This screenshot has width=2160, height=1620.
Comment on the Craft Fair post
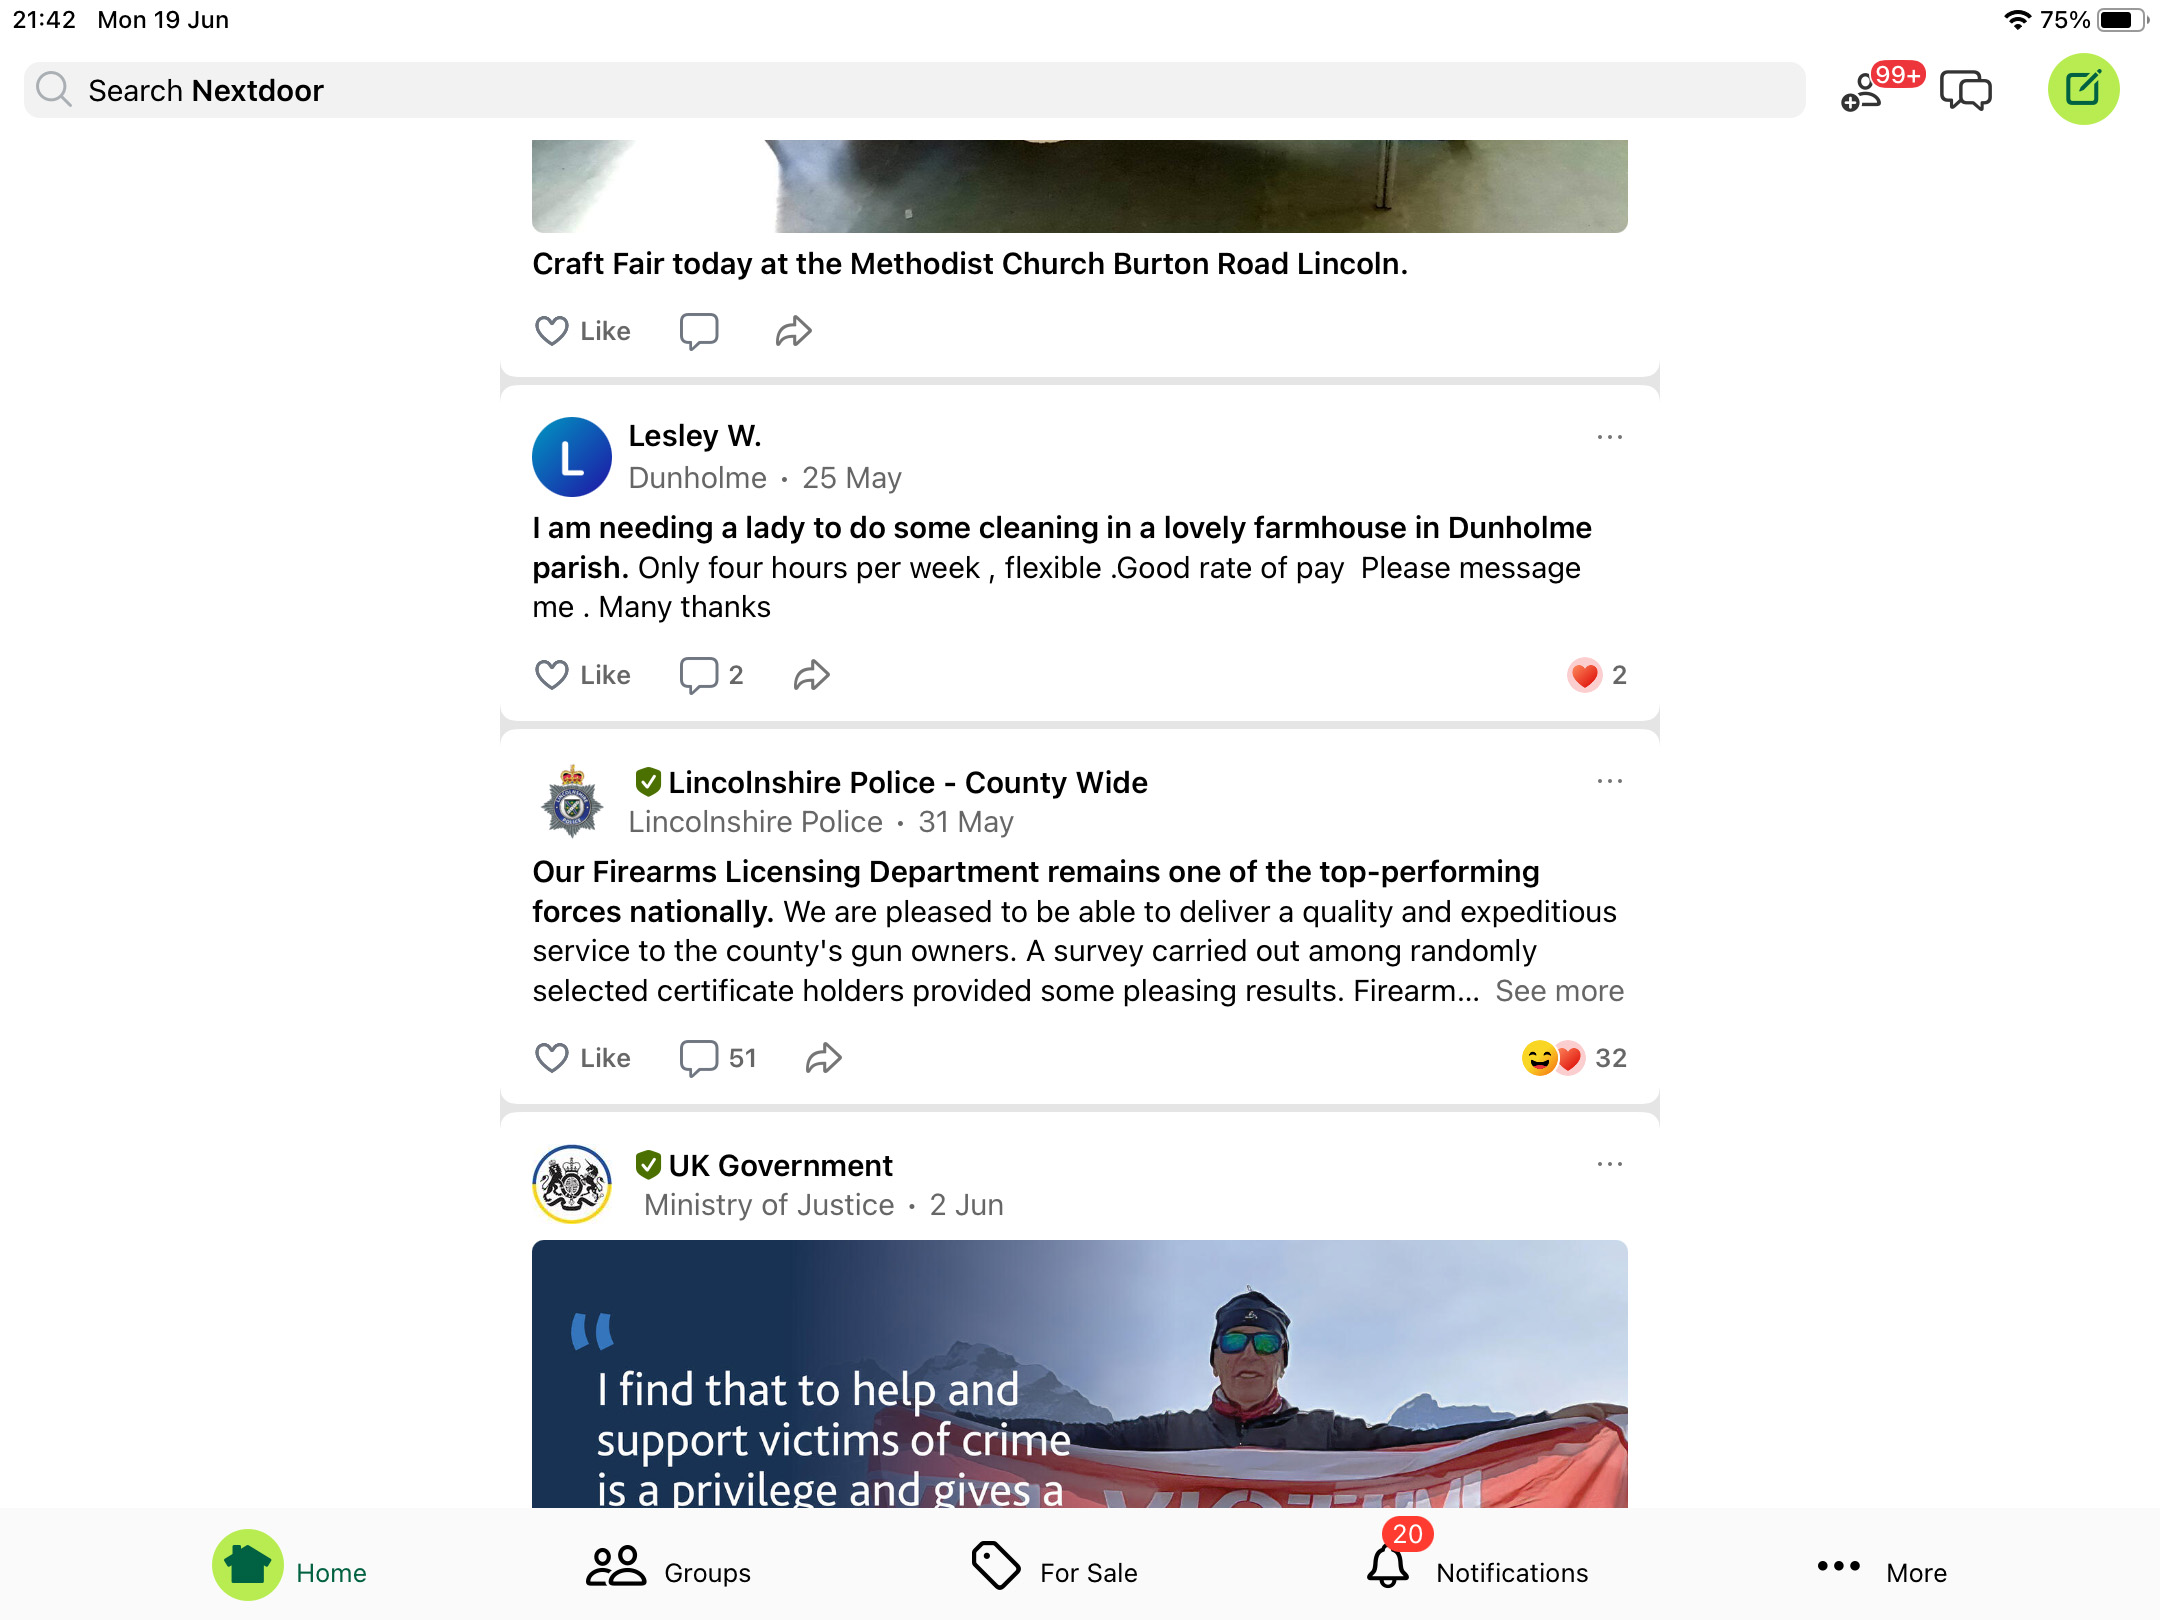[x=699, y=331]
